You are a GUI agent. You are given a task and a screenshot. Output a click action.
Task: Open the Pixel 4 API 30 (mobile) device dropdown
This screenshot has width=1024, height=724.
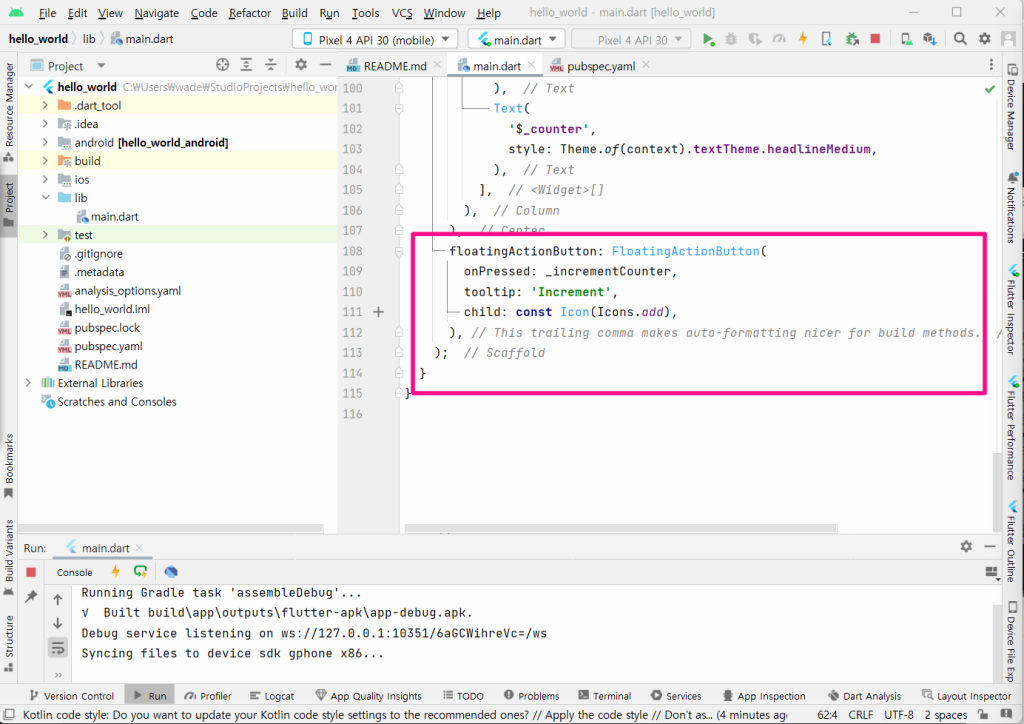(375, 39)
